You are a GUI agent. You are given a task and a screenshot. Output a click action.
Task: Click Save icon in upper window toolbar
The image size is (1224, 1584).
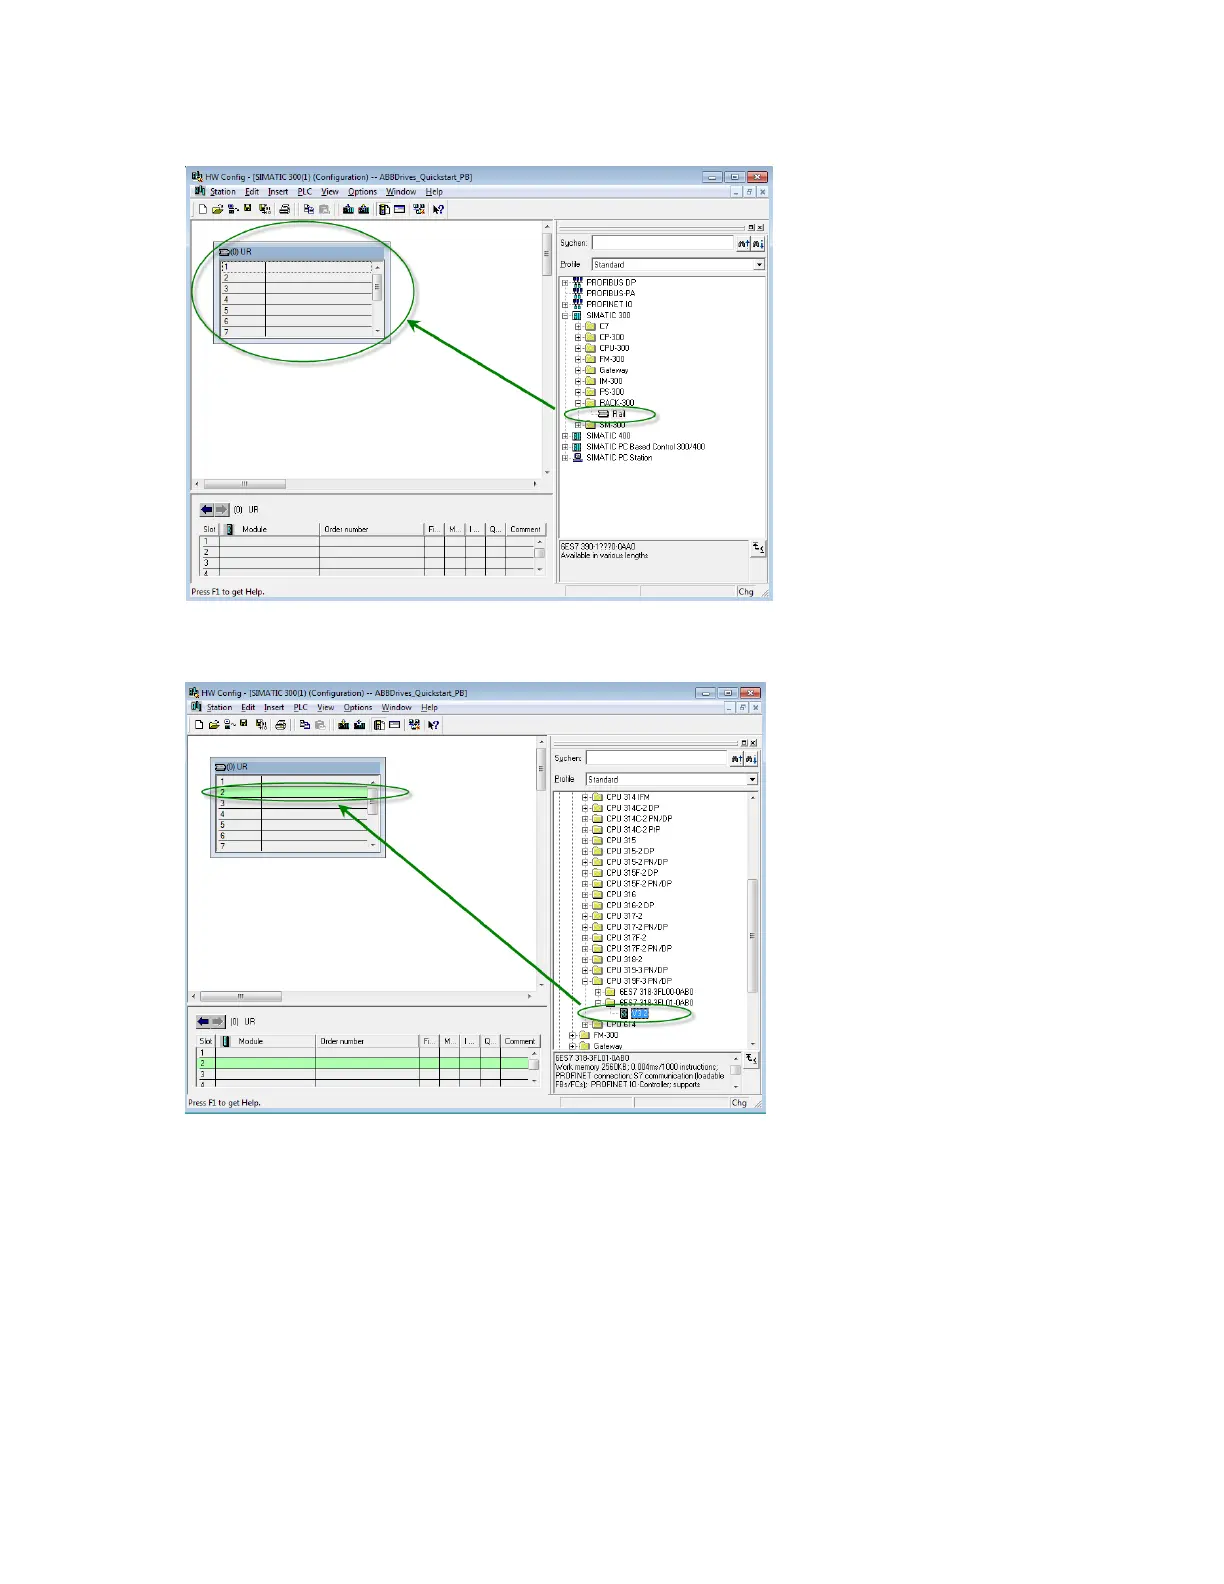coord(247,208)
